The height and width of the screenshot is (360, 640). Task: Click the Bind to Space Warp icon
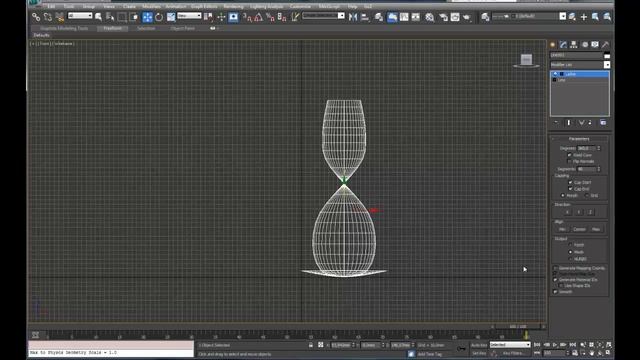[x=60, y=17]
